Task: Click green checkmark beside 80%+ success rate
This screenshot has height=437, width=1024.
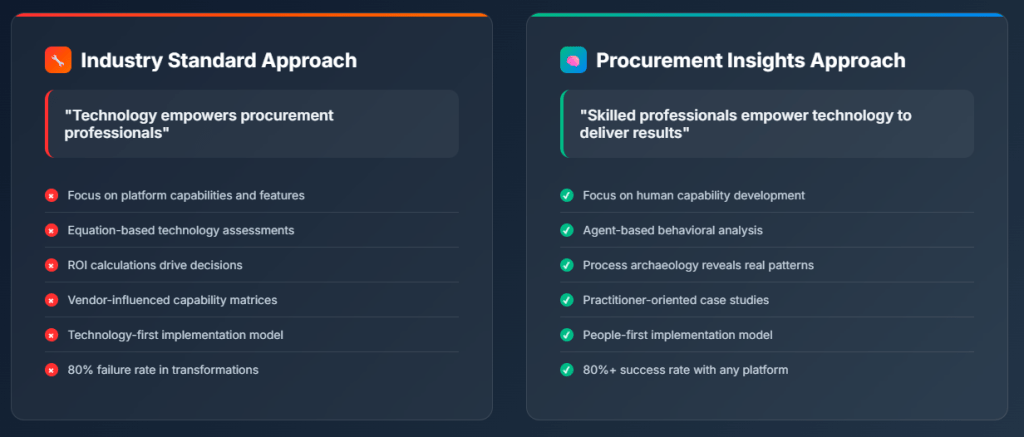Action: point(566,370)
